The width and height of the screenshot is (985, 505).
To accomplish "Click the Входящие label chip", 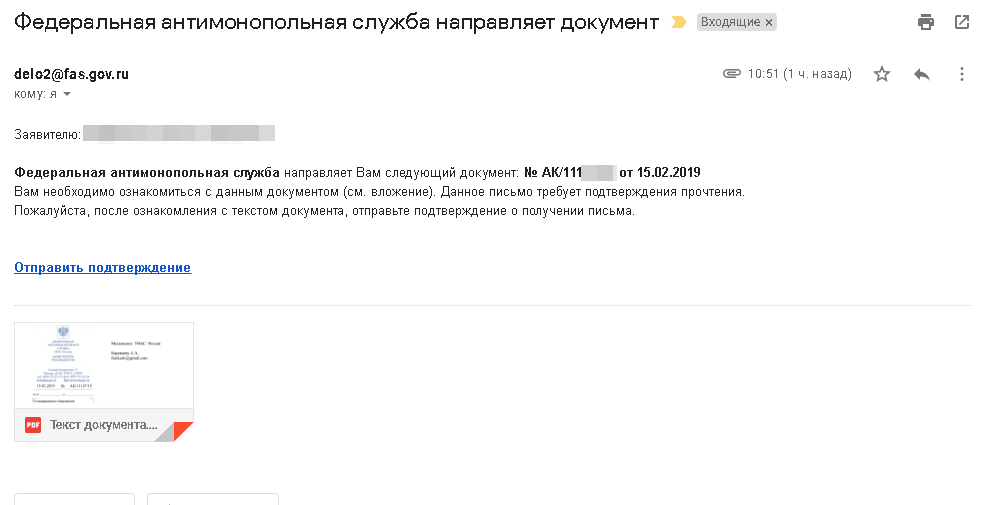I will click(x=731, y=22).
